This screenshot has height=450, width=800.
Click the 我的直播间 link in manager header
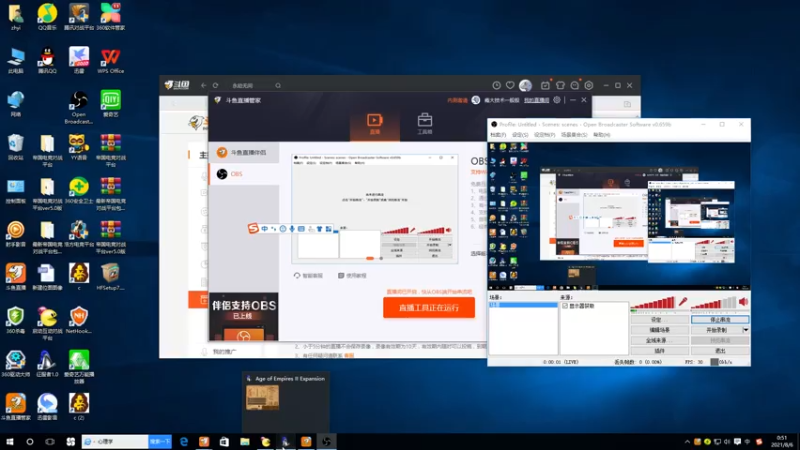536,101
